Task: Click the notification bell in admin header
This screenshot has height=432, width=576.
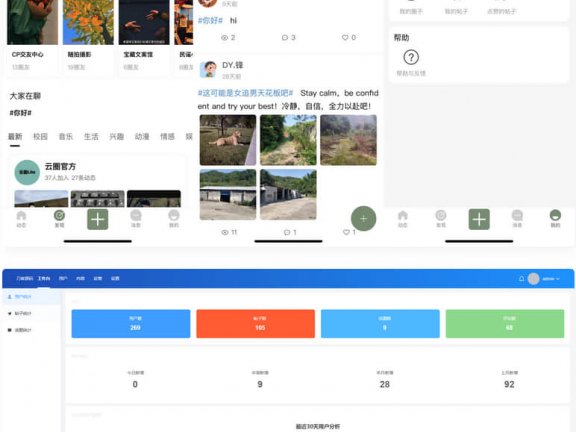Action: pos(521,279)
